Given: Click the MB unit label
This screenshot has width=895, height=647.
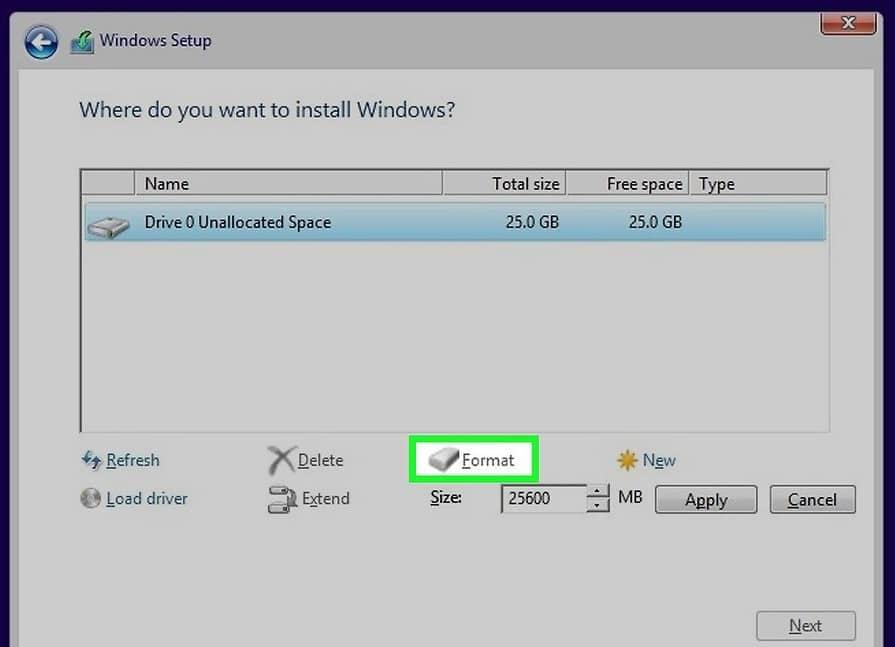Looking at the screenshot, I should (x=630, y=497).
